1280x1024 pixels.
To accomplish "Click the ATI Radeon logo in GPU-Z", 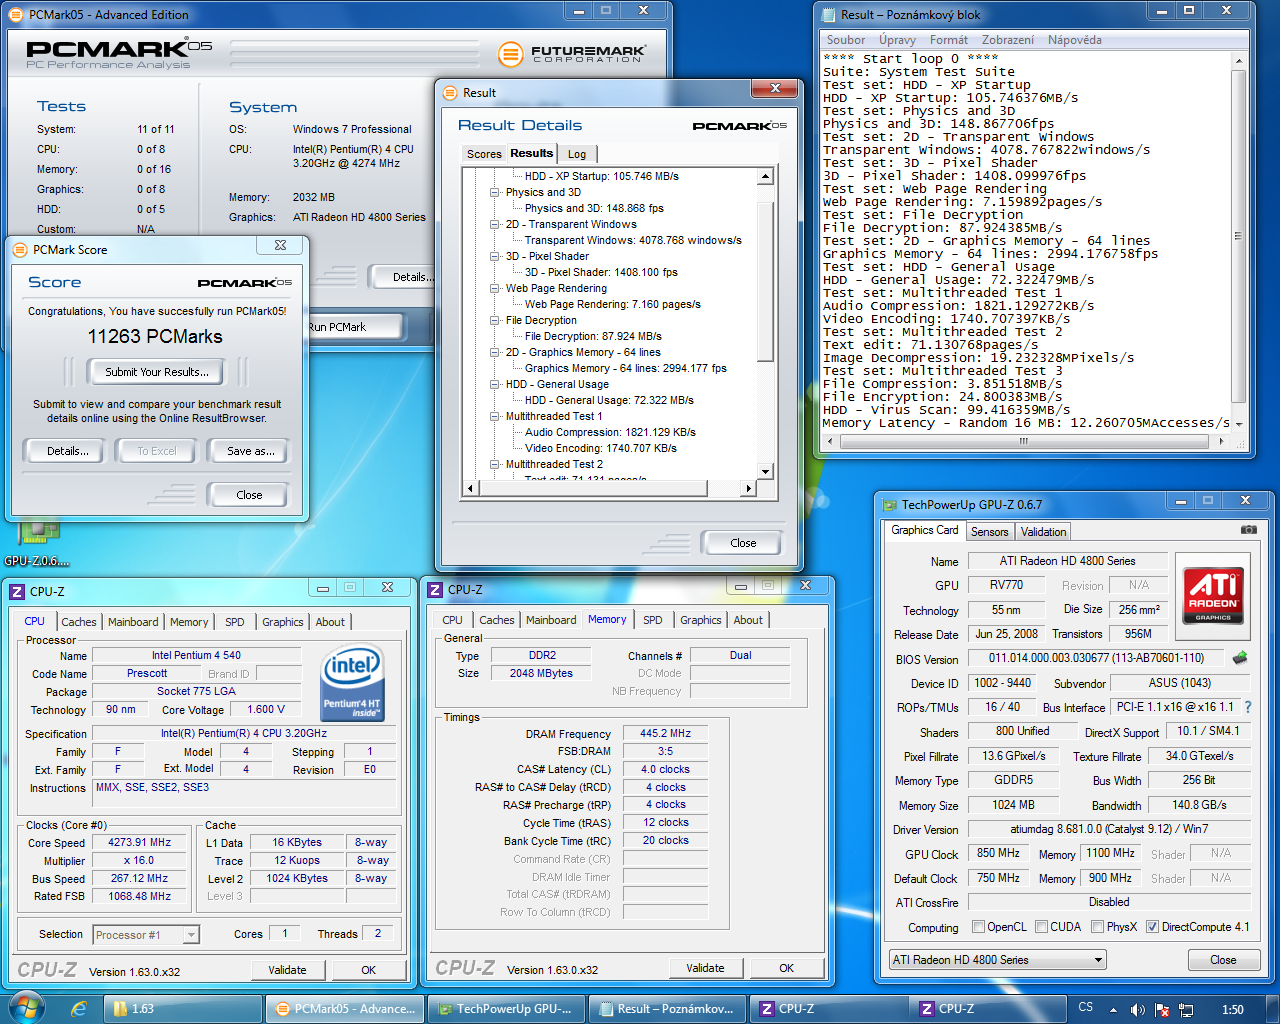I will click(1213, 595).
